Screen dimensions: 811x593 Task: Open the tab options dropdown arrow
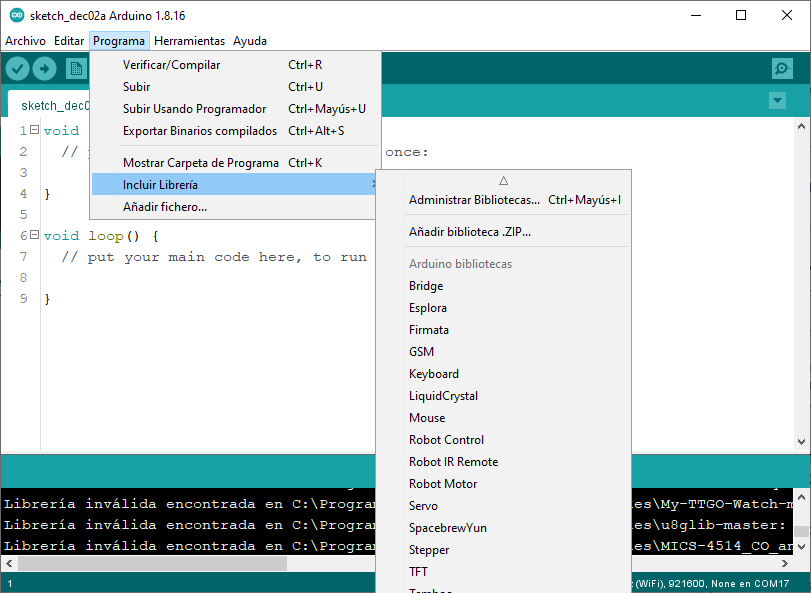click(x=777, y=100)
